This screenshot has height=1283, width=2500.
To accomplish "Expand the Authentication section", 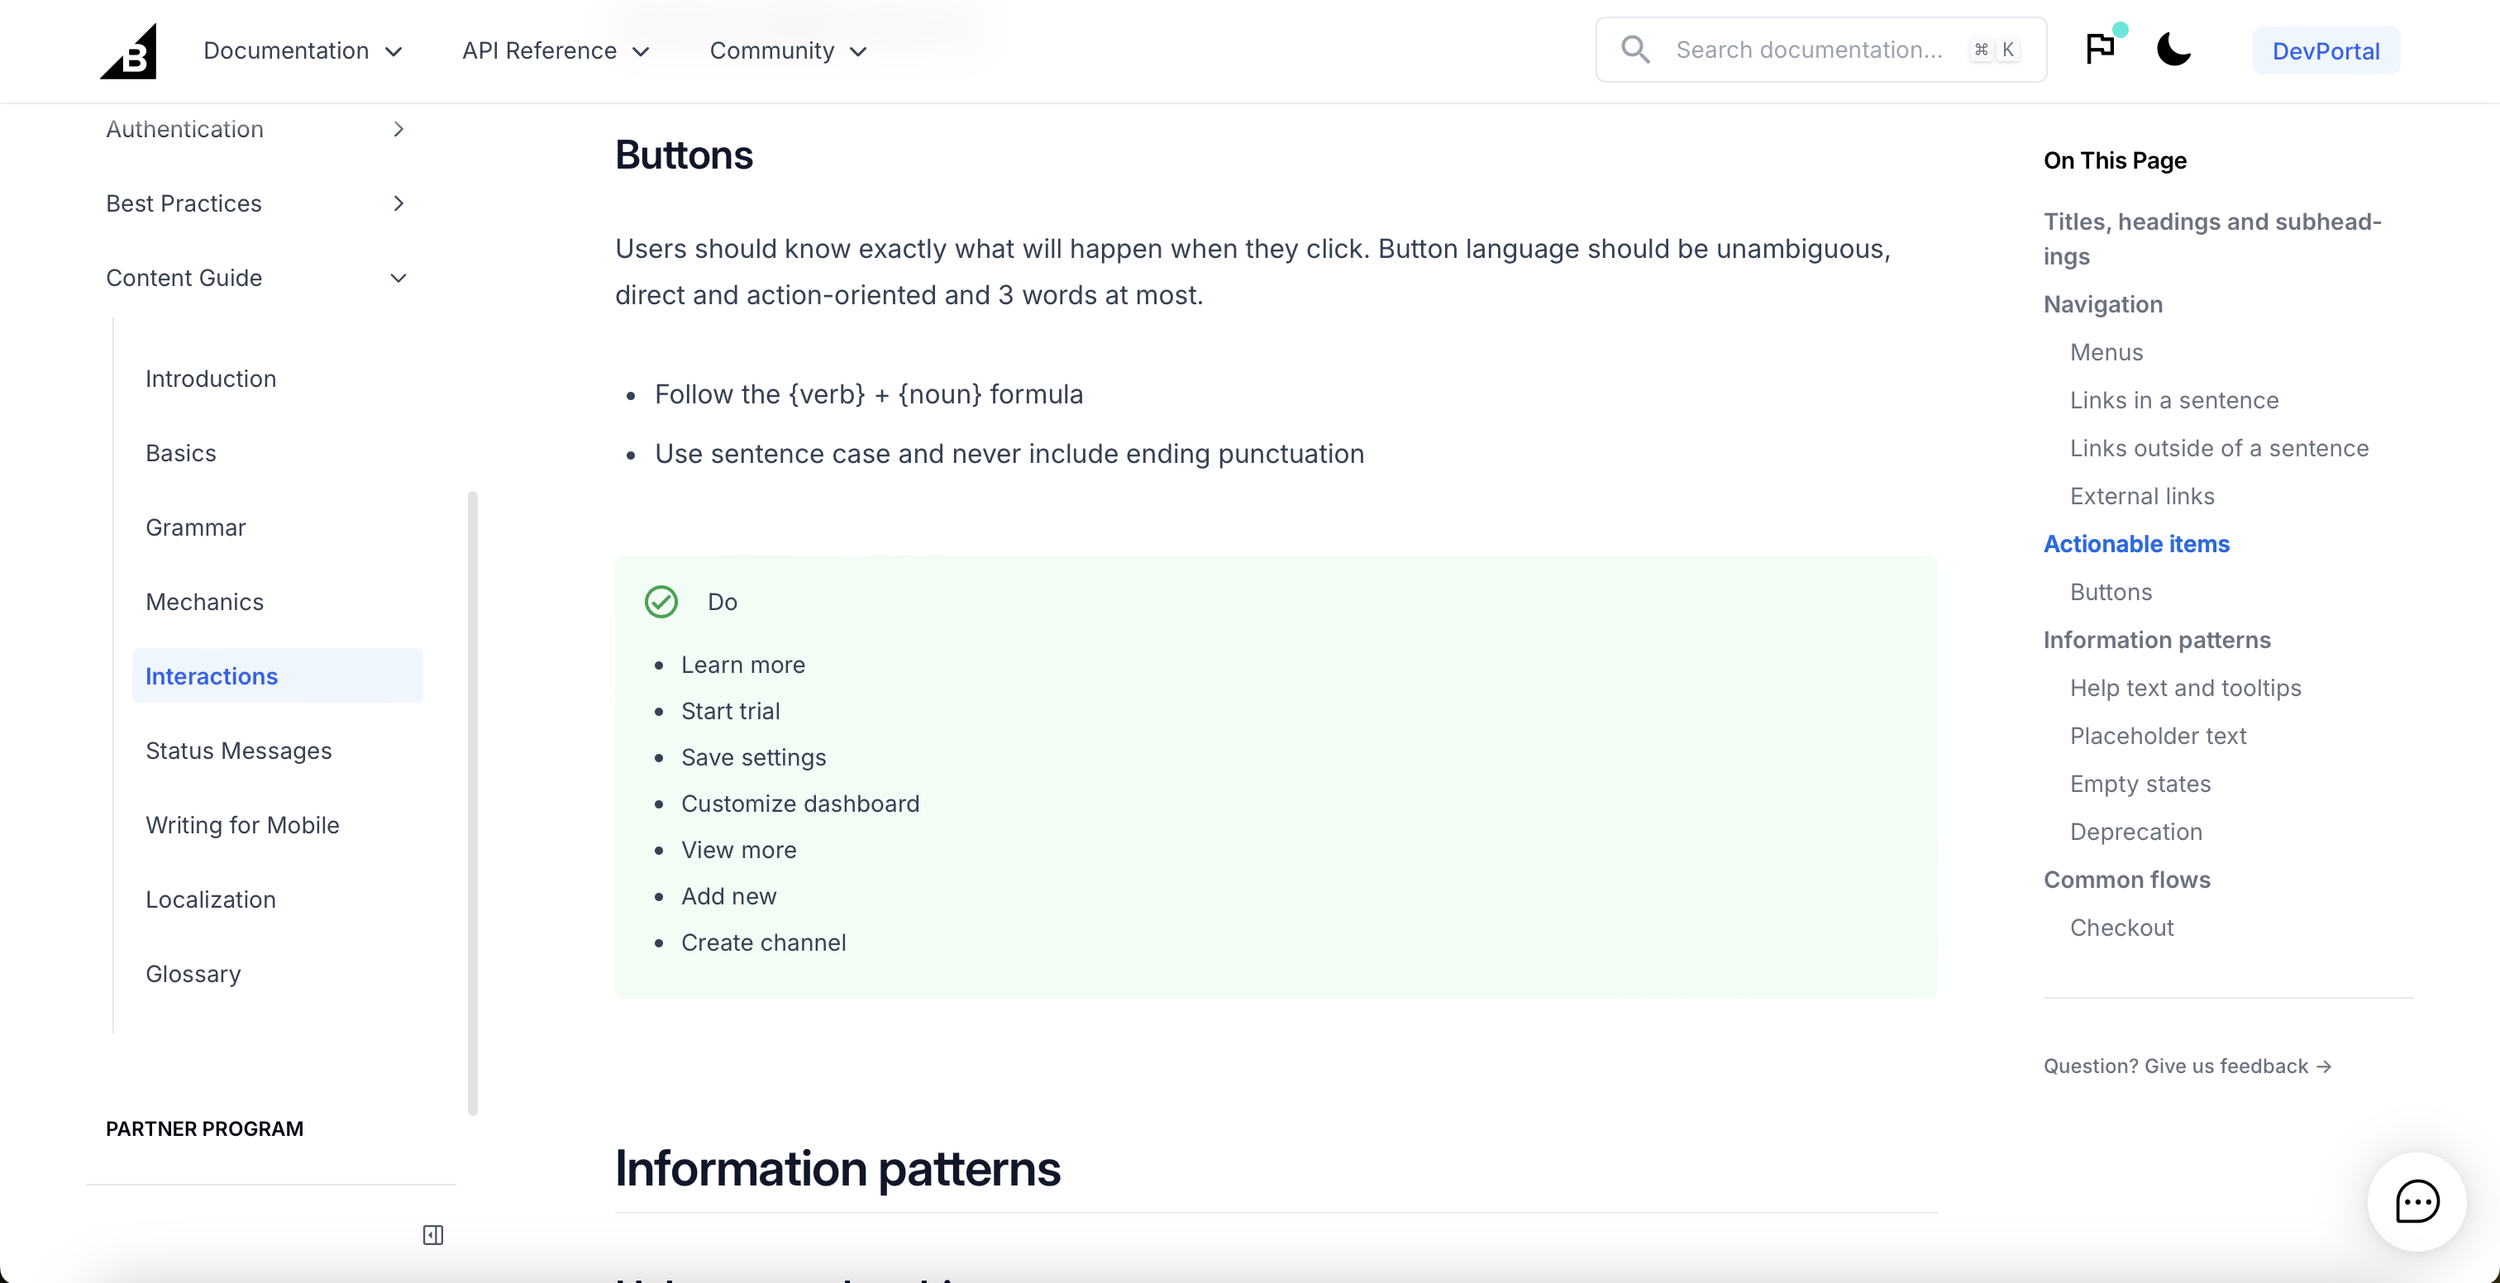I will click(257, 129).
